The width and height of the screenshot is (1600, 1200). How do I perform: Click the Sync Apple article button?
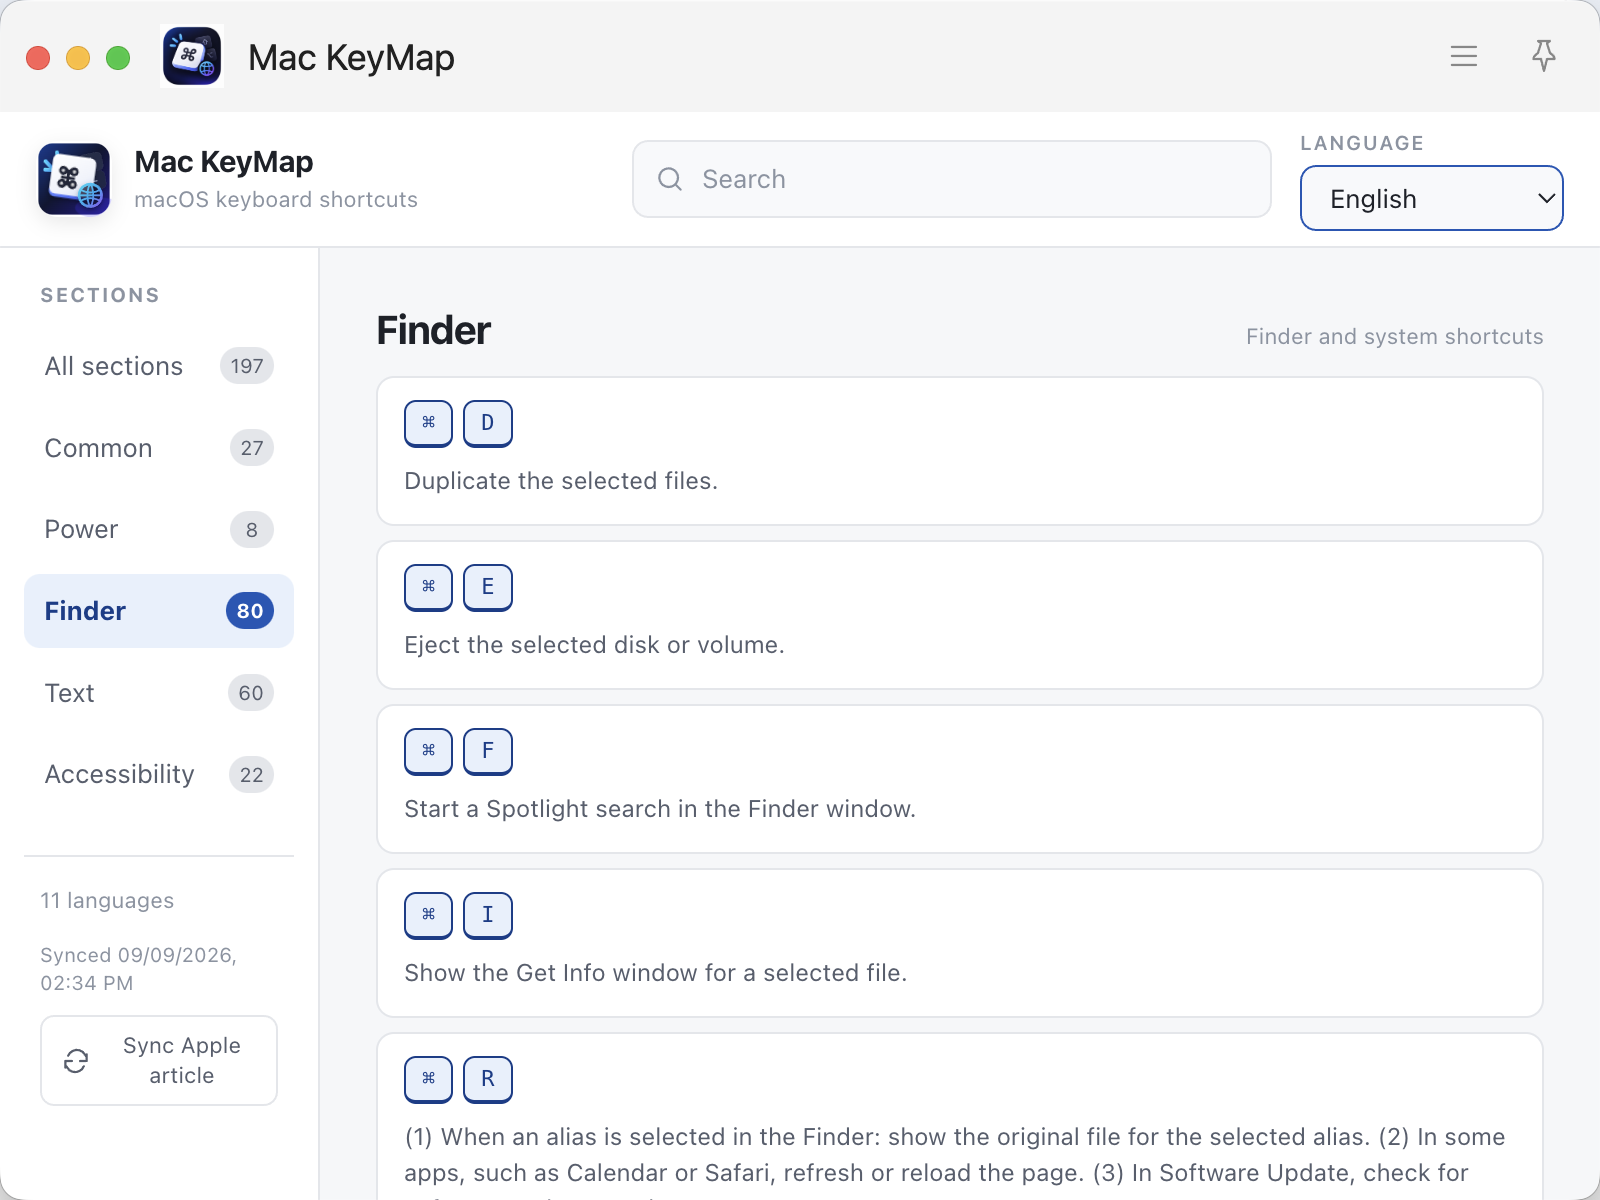[x=159, y=1061]
